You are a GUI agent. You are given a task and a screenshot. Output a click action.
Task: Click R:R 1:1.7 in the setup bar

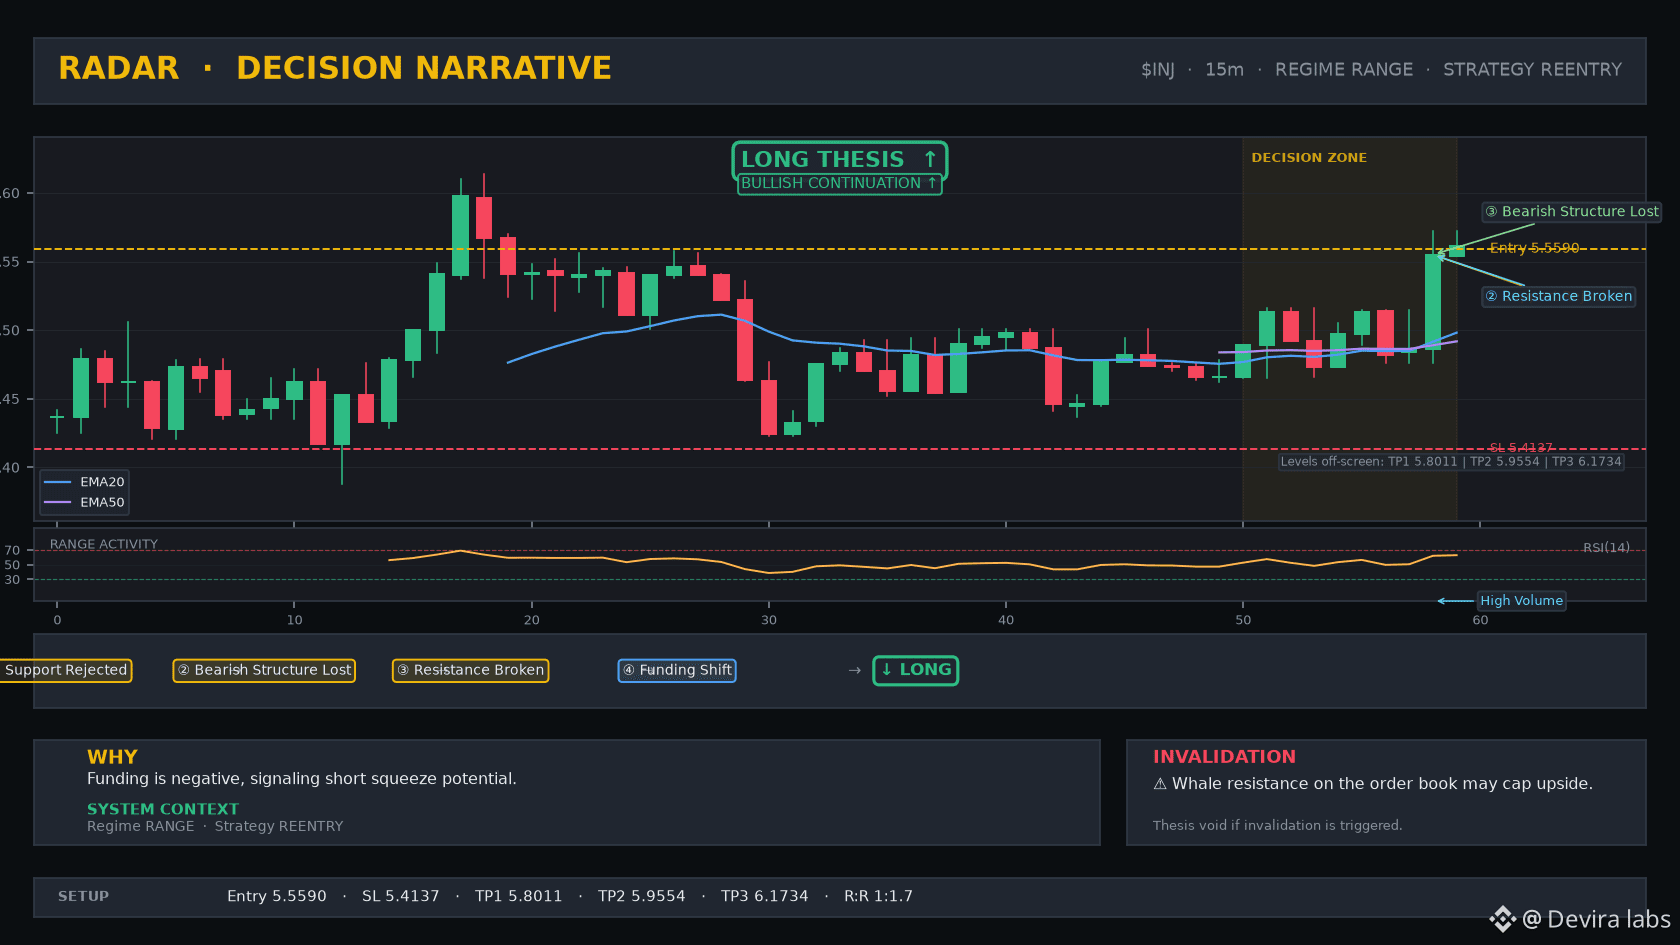[x=878, y=896]
